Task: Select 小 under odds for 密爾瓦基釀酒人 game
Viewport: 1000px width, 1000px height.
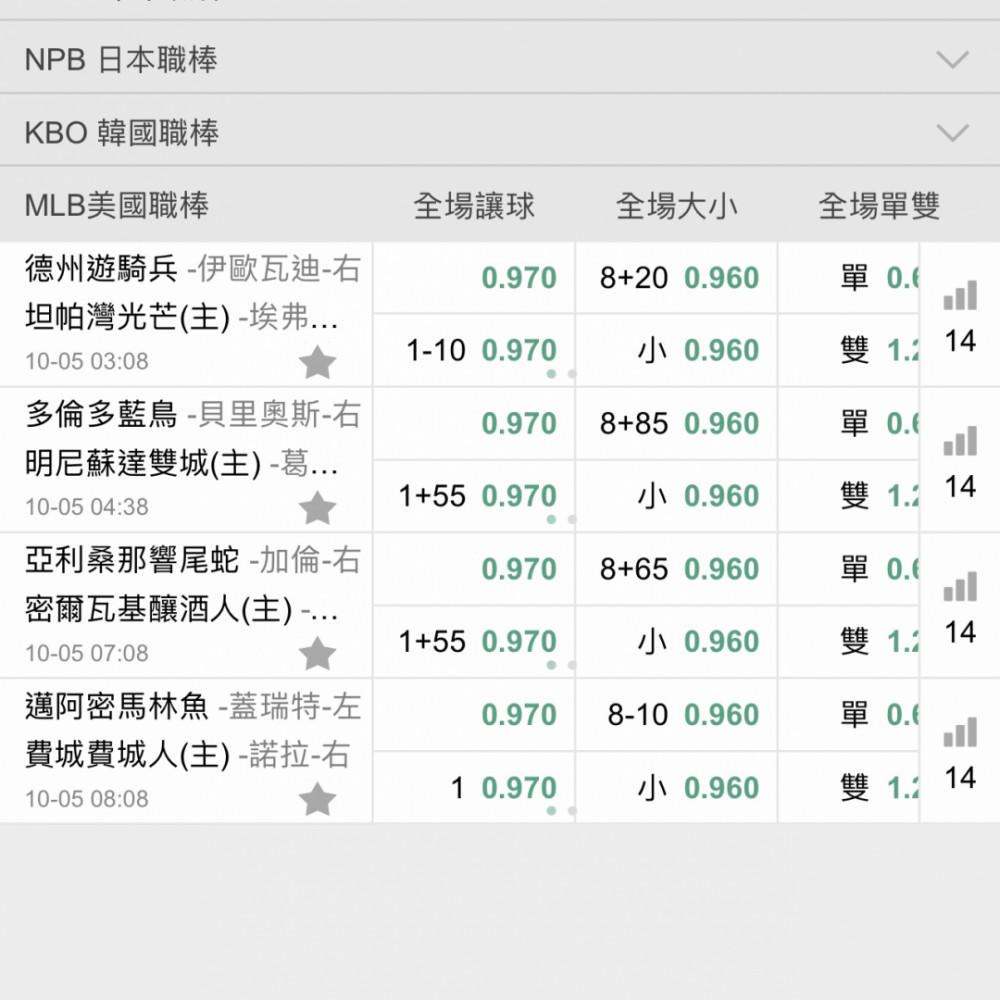Action: click(x=677, y=642)
